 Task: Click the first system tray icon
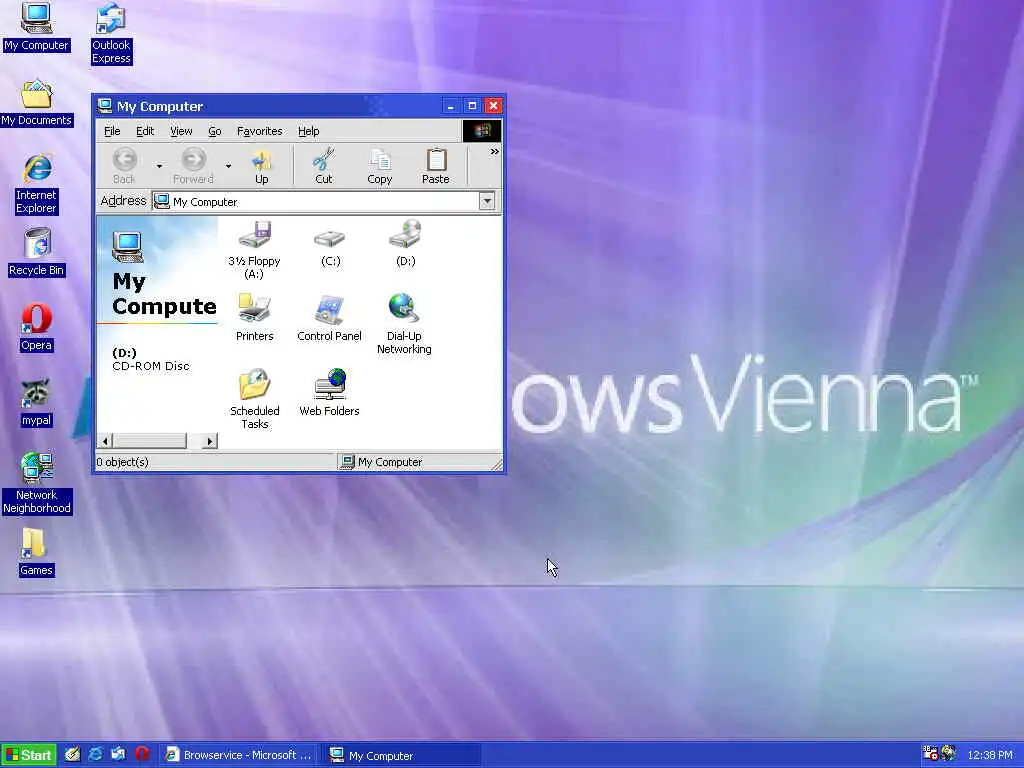click(930, 754)
